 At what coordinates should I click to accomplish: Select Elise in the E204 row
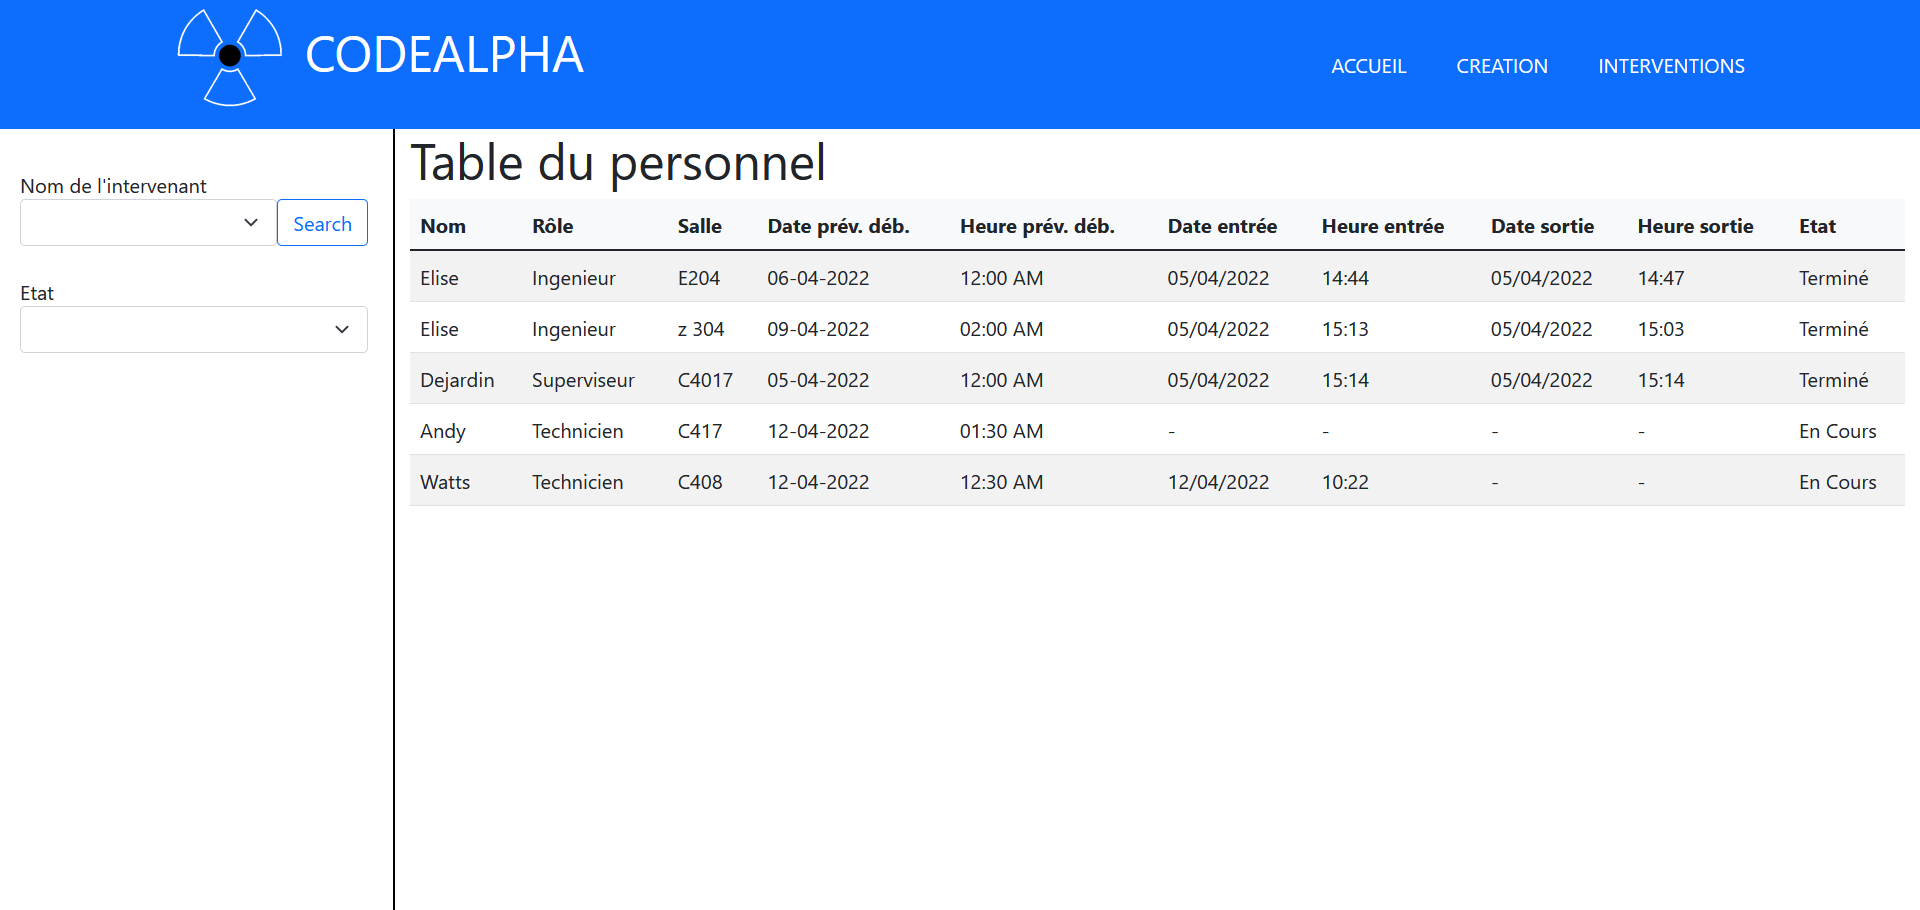[439, 278]
